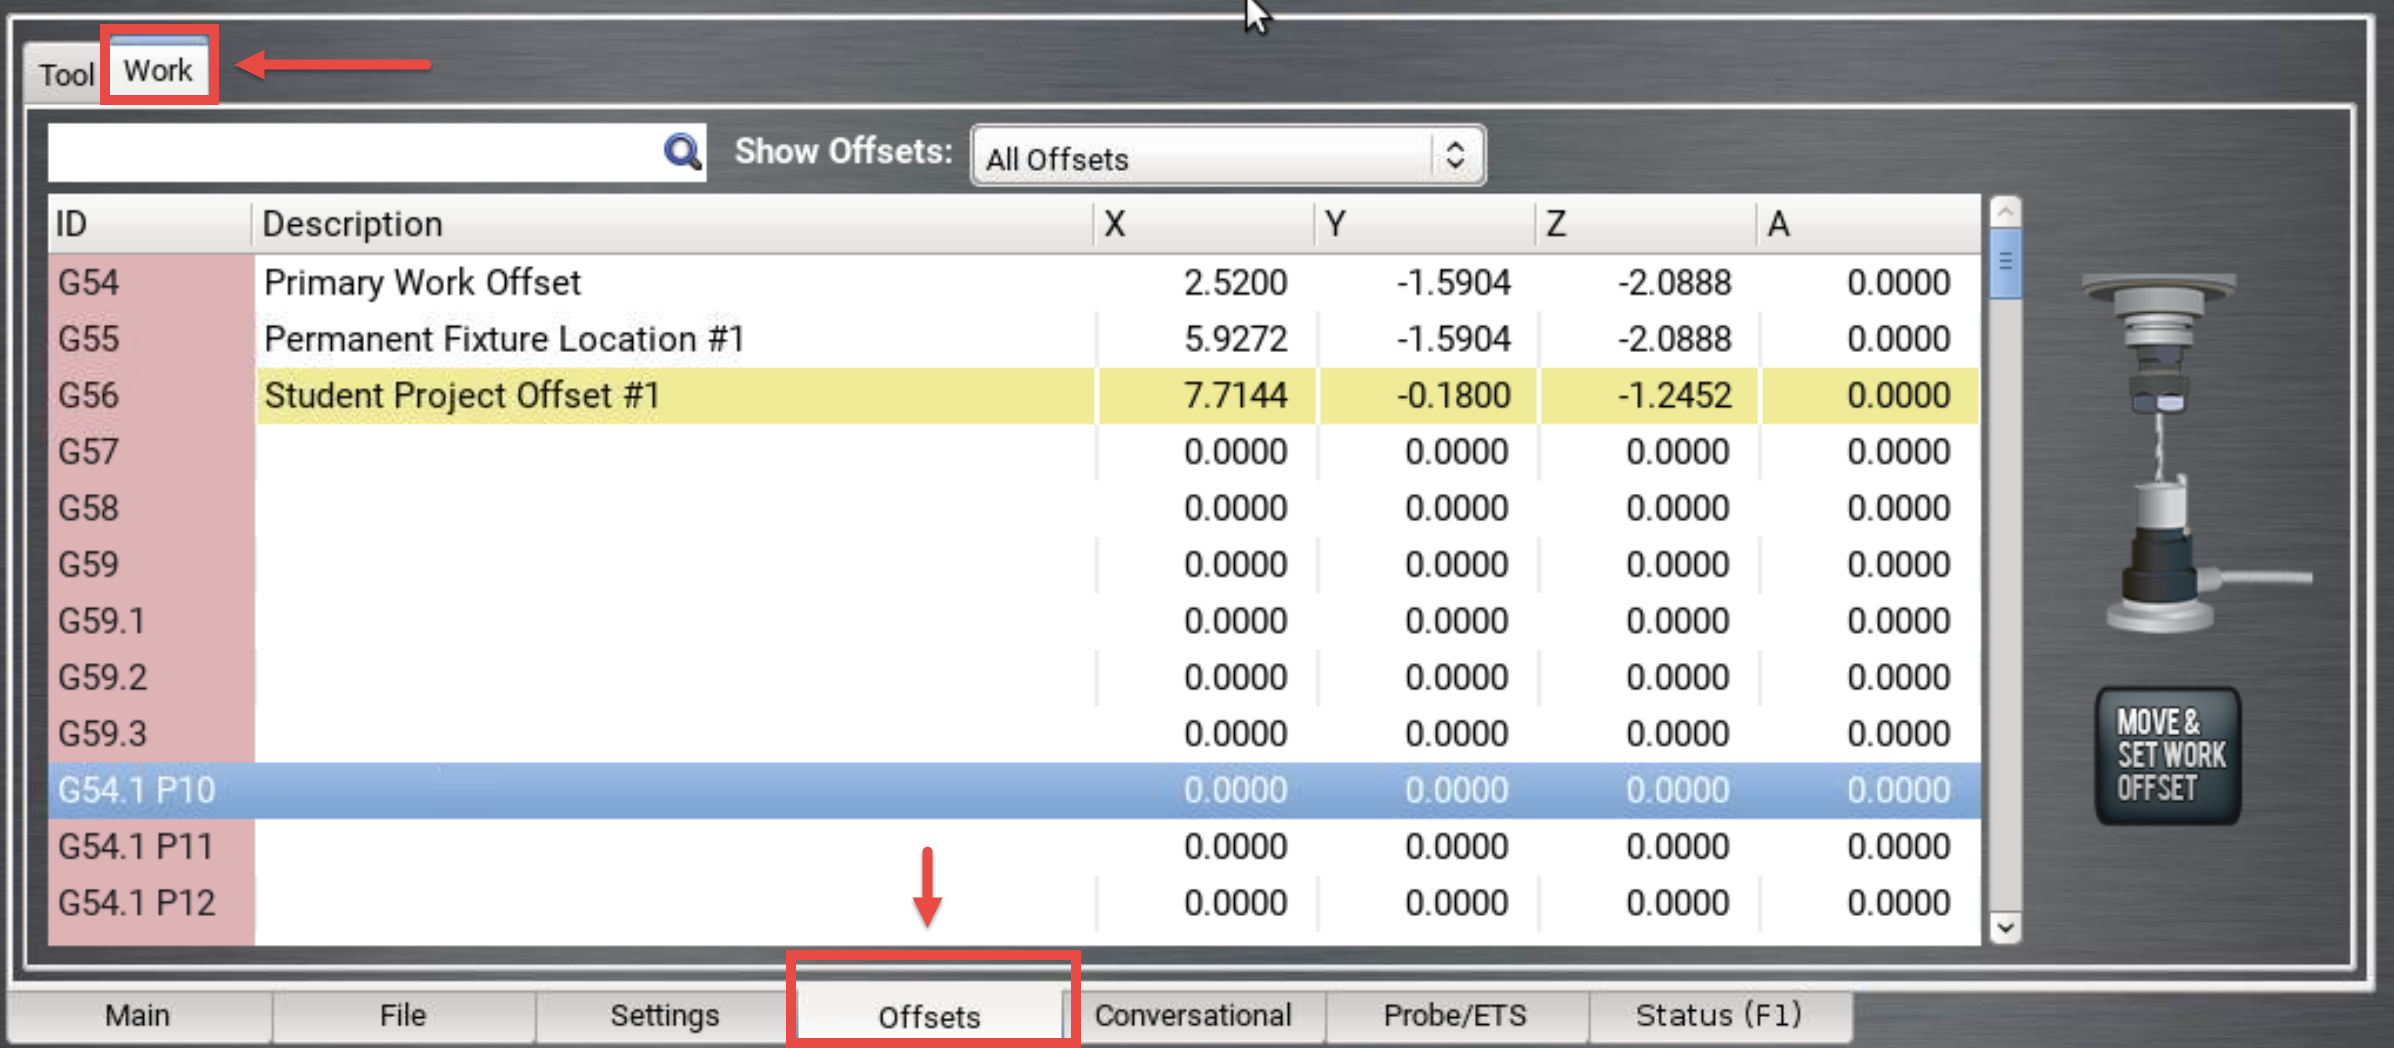Viewport: 2394px width, 1048px height.
Task: Show the Status (F1) tab
Action: point(1718,1015)
